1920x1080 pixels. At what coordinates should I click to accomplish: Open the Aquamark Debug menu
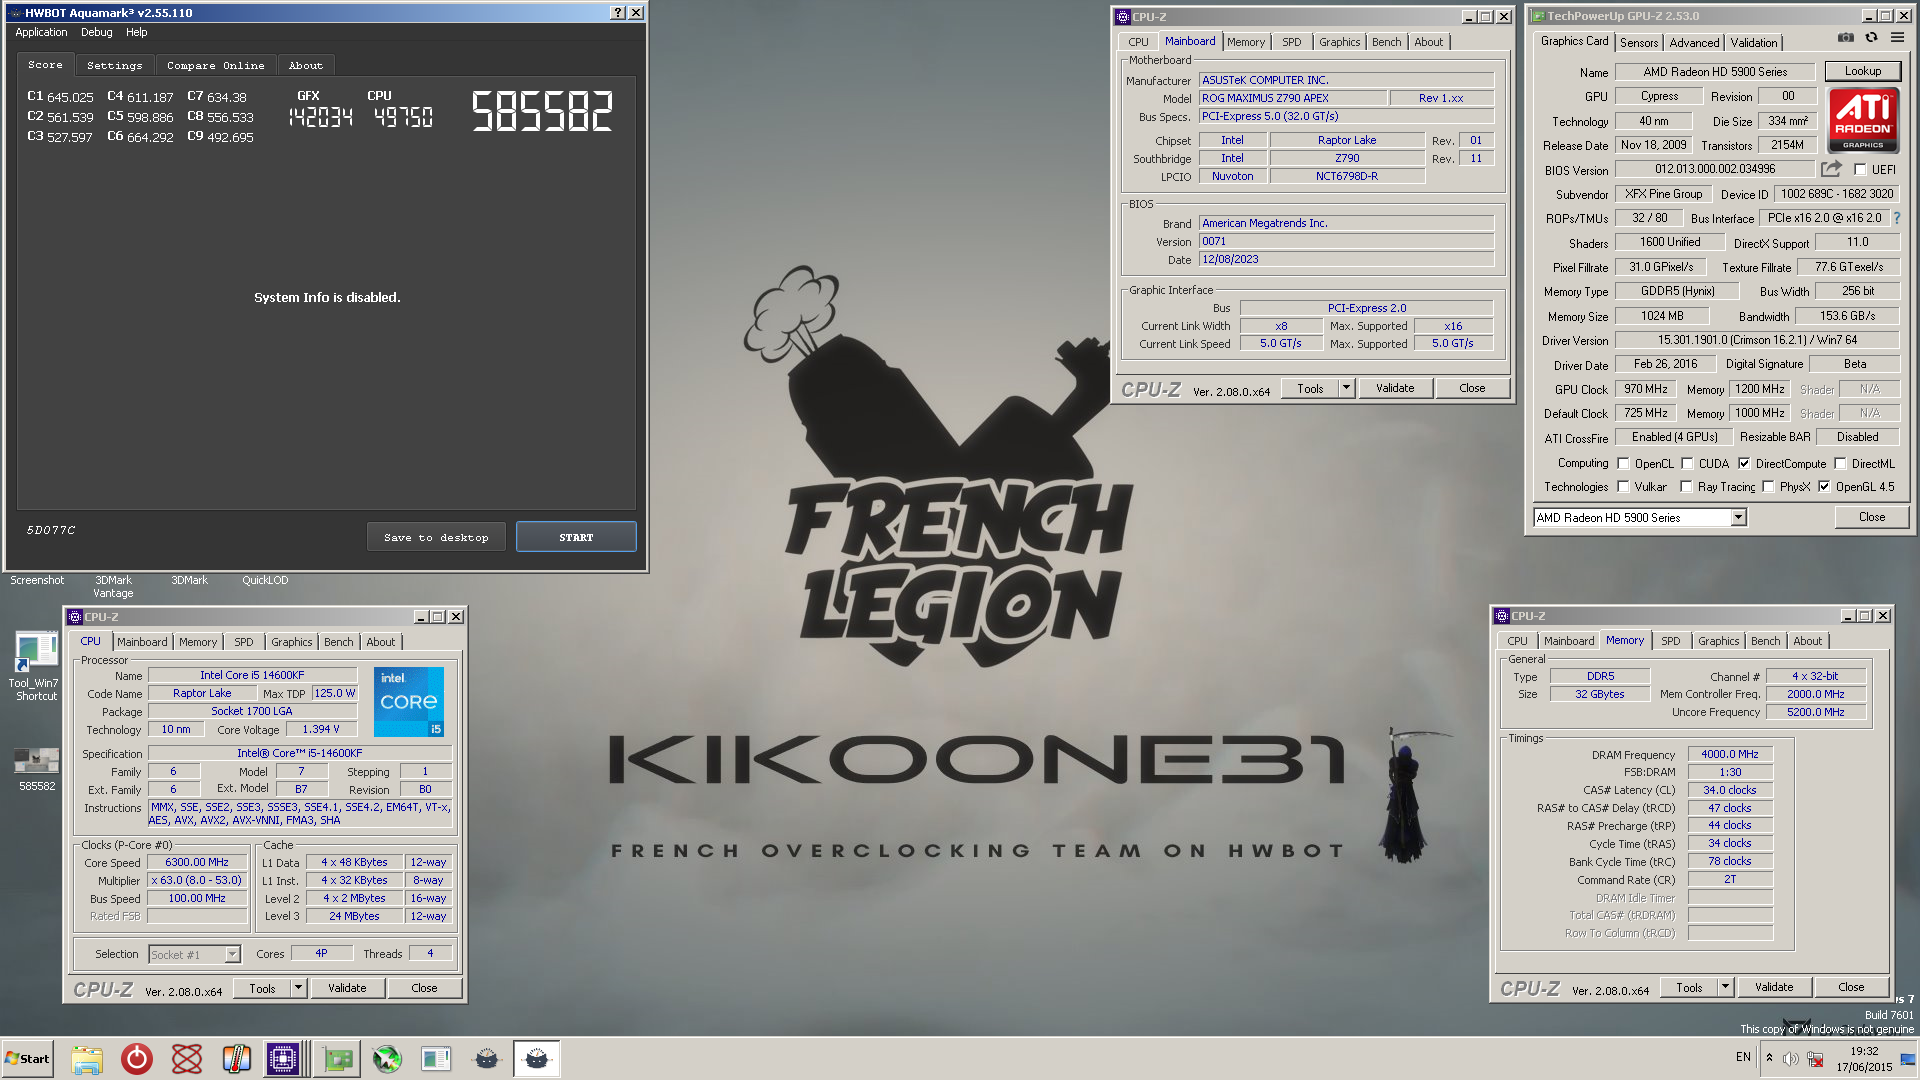point(97,32)
